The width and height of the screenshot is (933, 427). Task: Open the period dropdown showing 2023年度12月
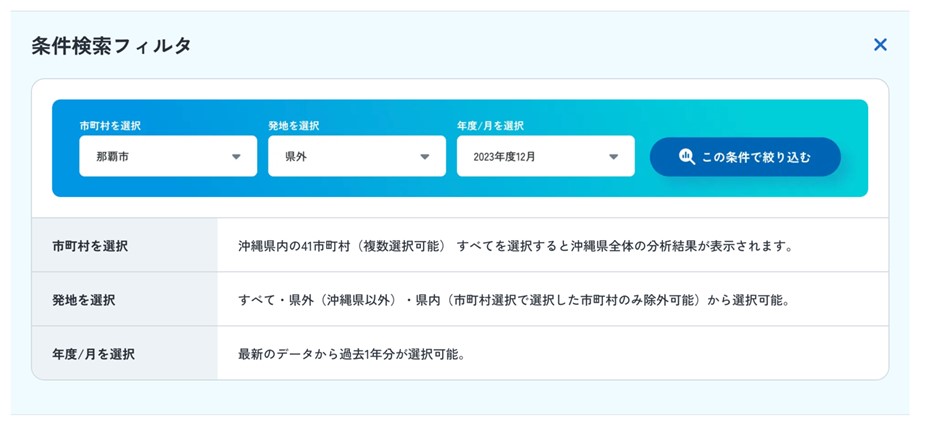coord(545,157)
